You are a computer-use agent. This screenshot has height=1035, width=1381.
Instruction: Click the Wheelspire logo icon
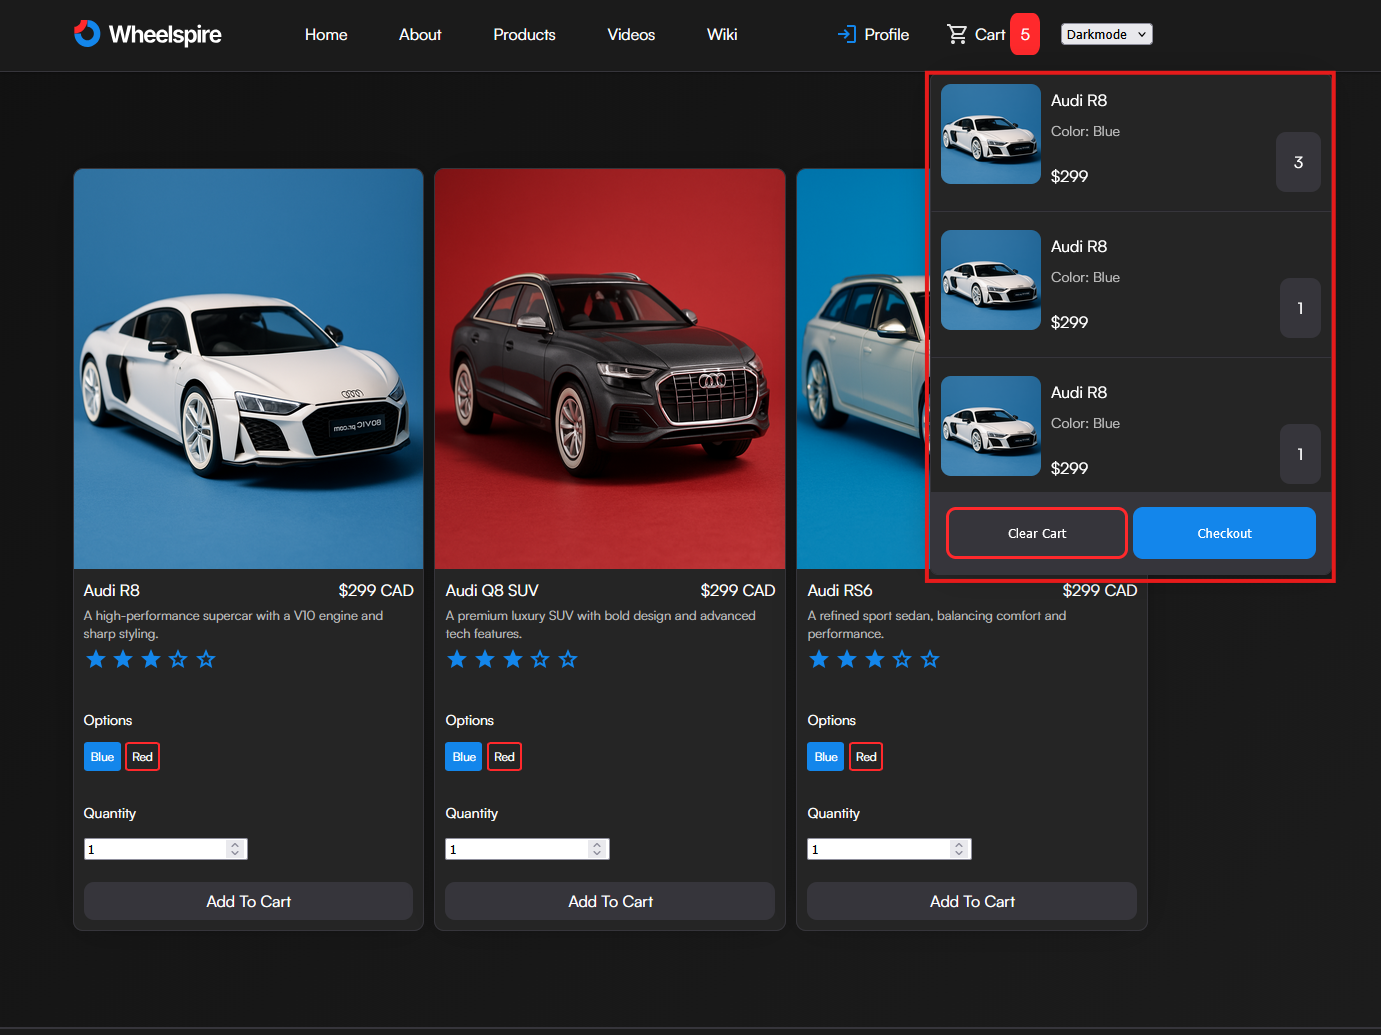point(87,33)
